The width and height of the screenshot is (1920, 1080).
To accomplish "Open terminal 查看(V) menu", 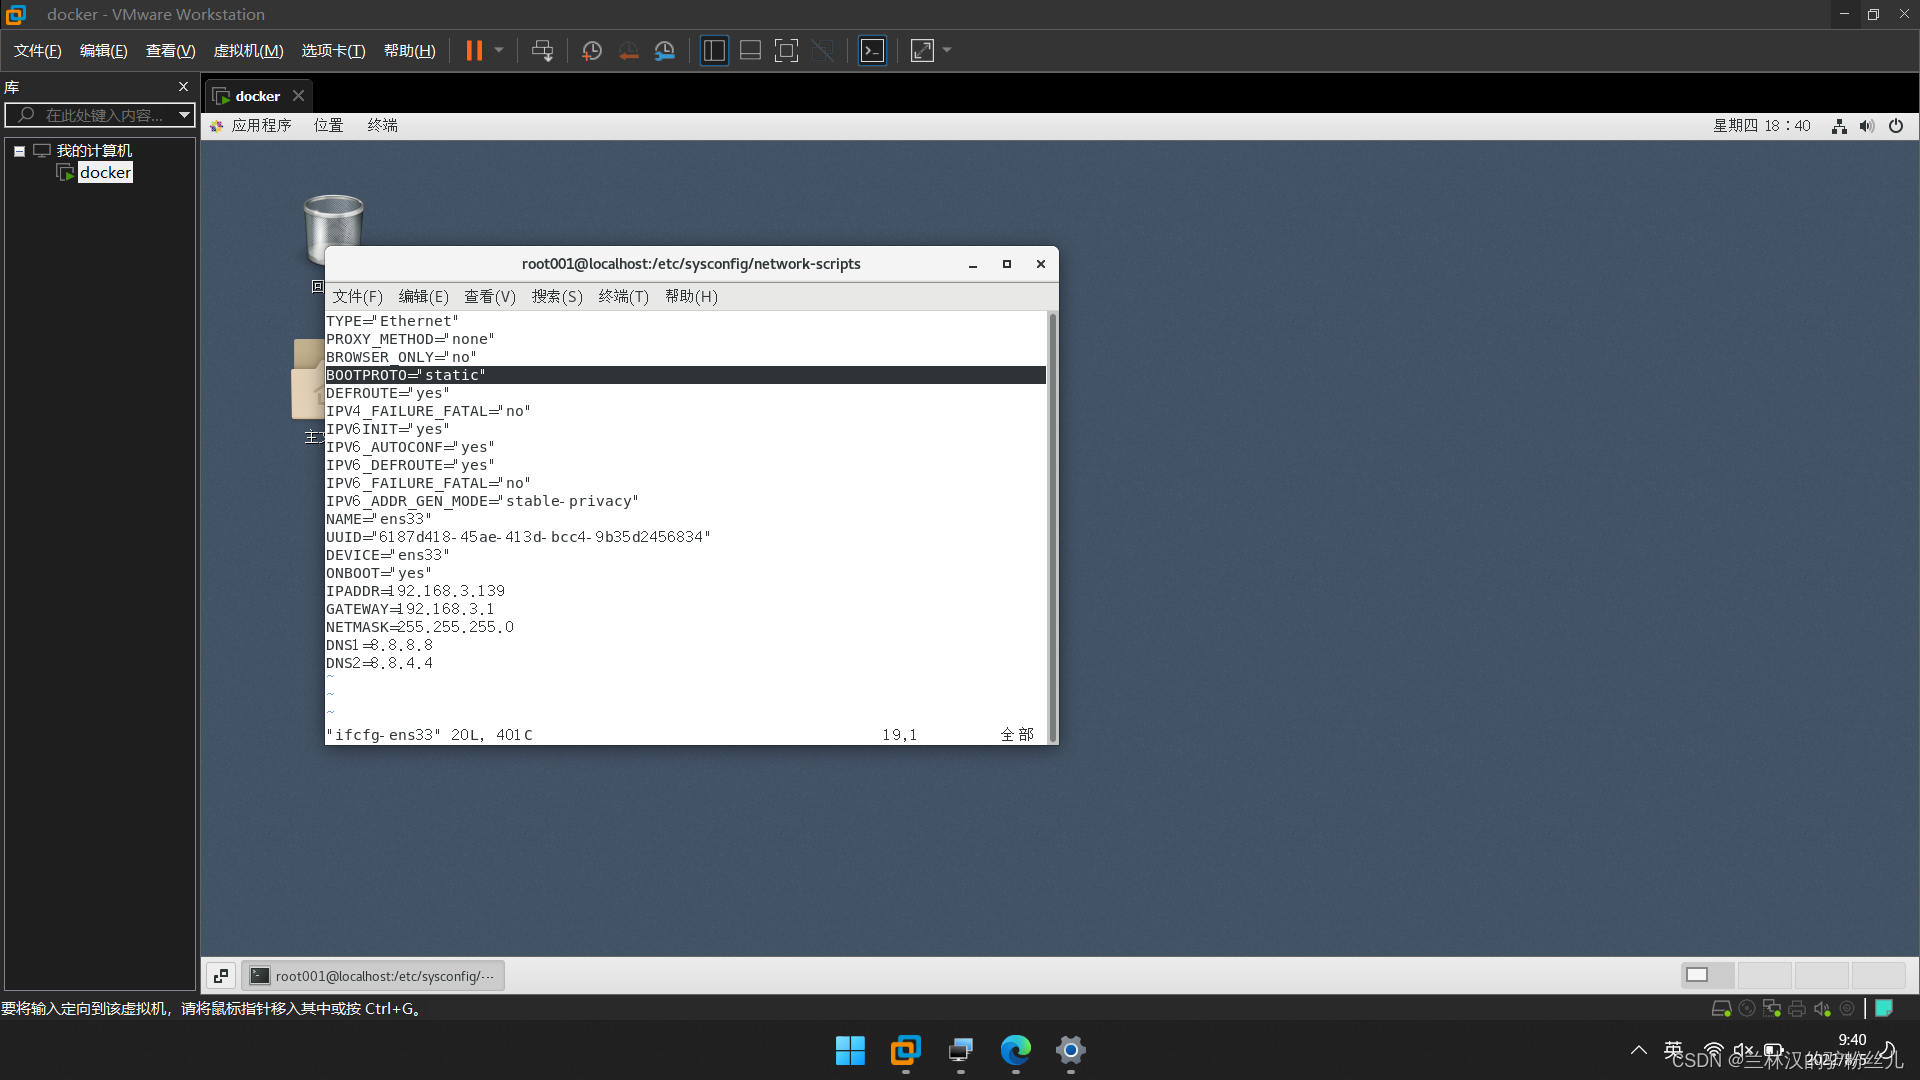I will 490,297.
